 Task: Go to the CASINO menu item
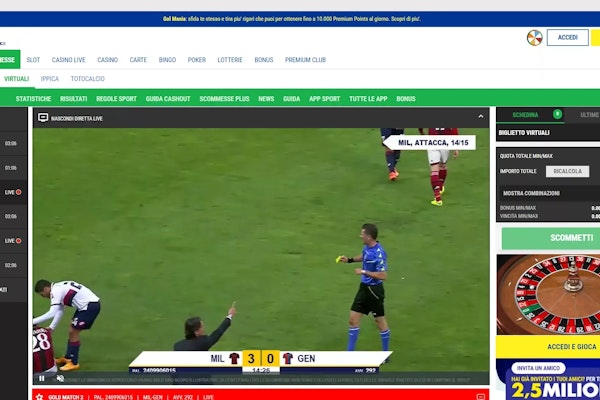(x=108, y=60)
